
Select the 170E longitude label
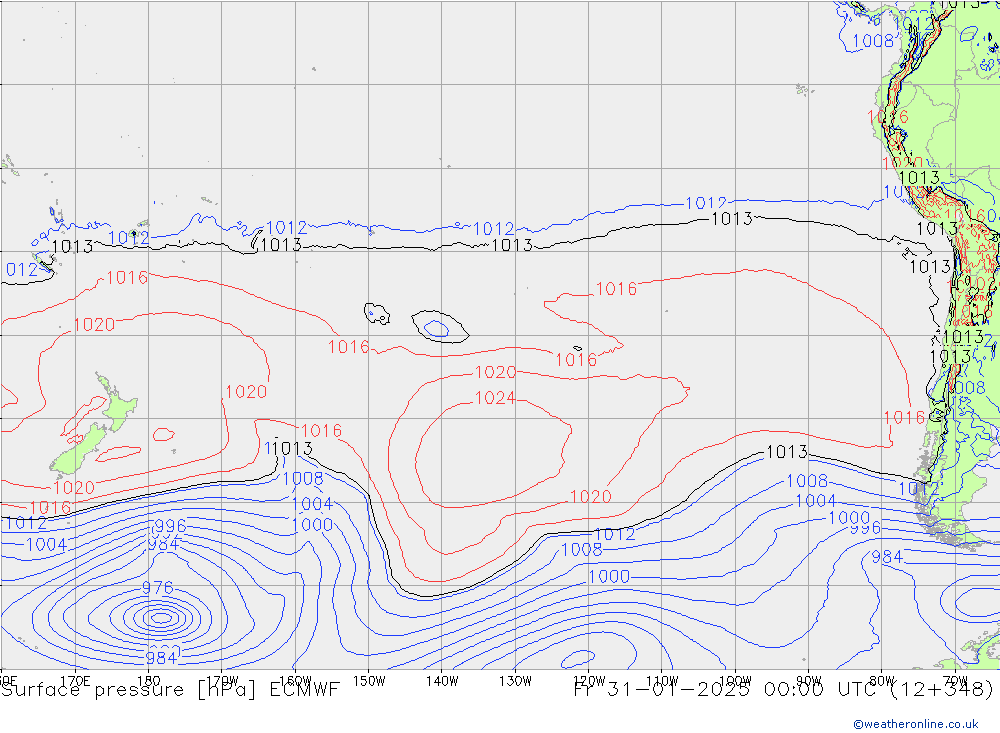point(75,681)
